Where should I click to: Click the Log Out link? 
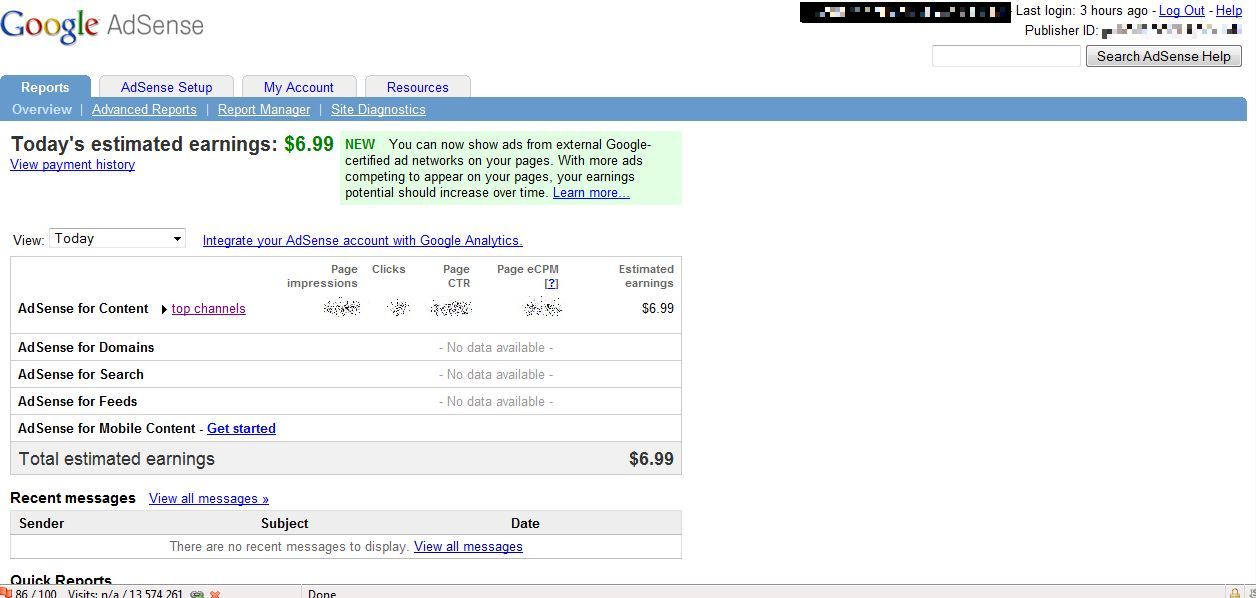pos(1182,10)
